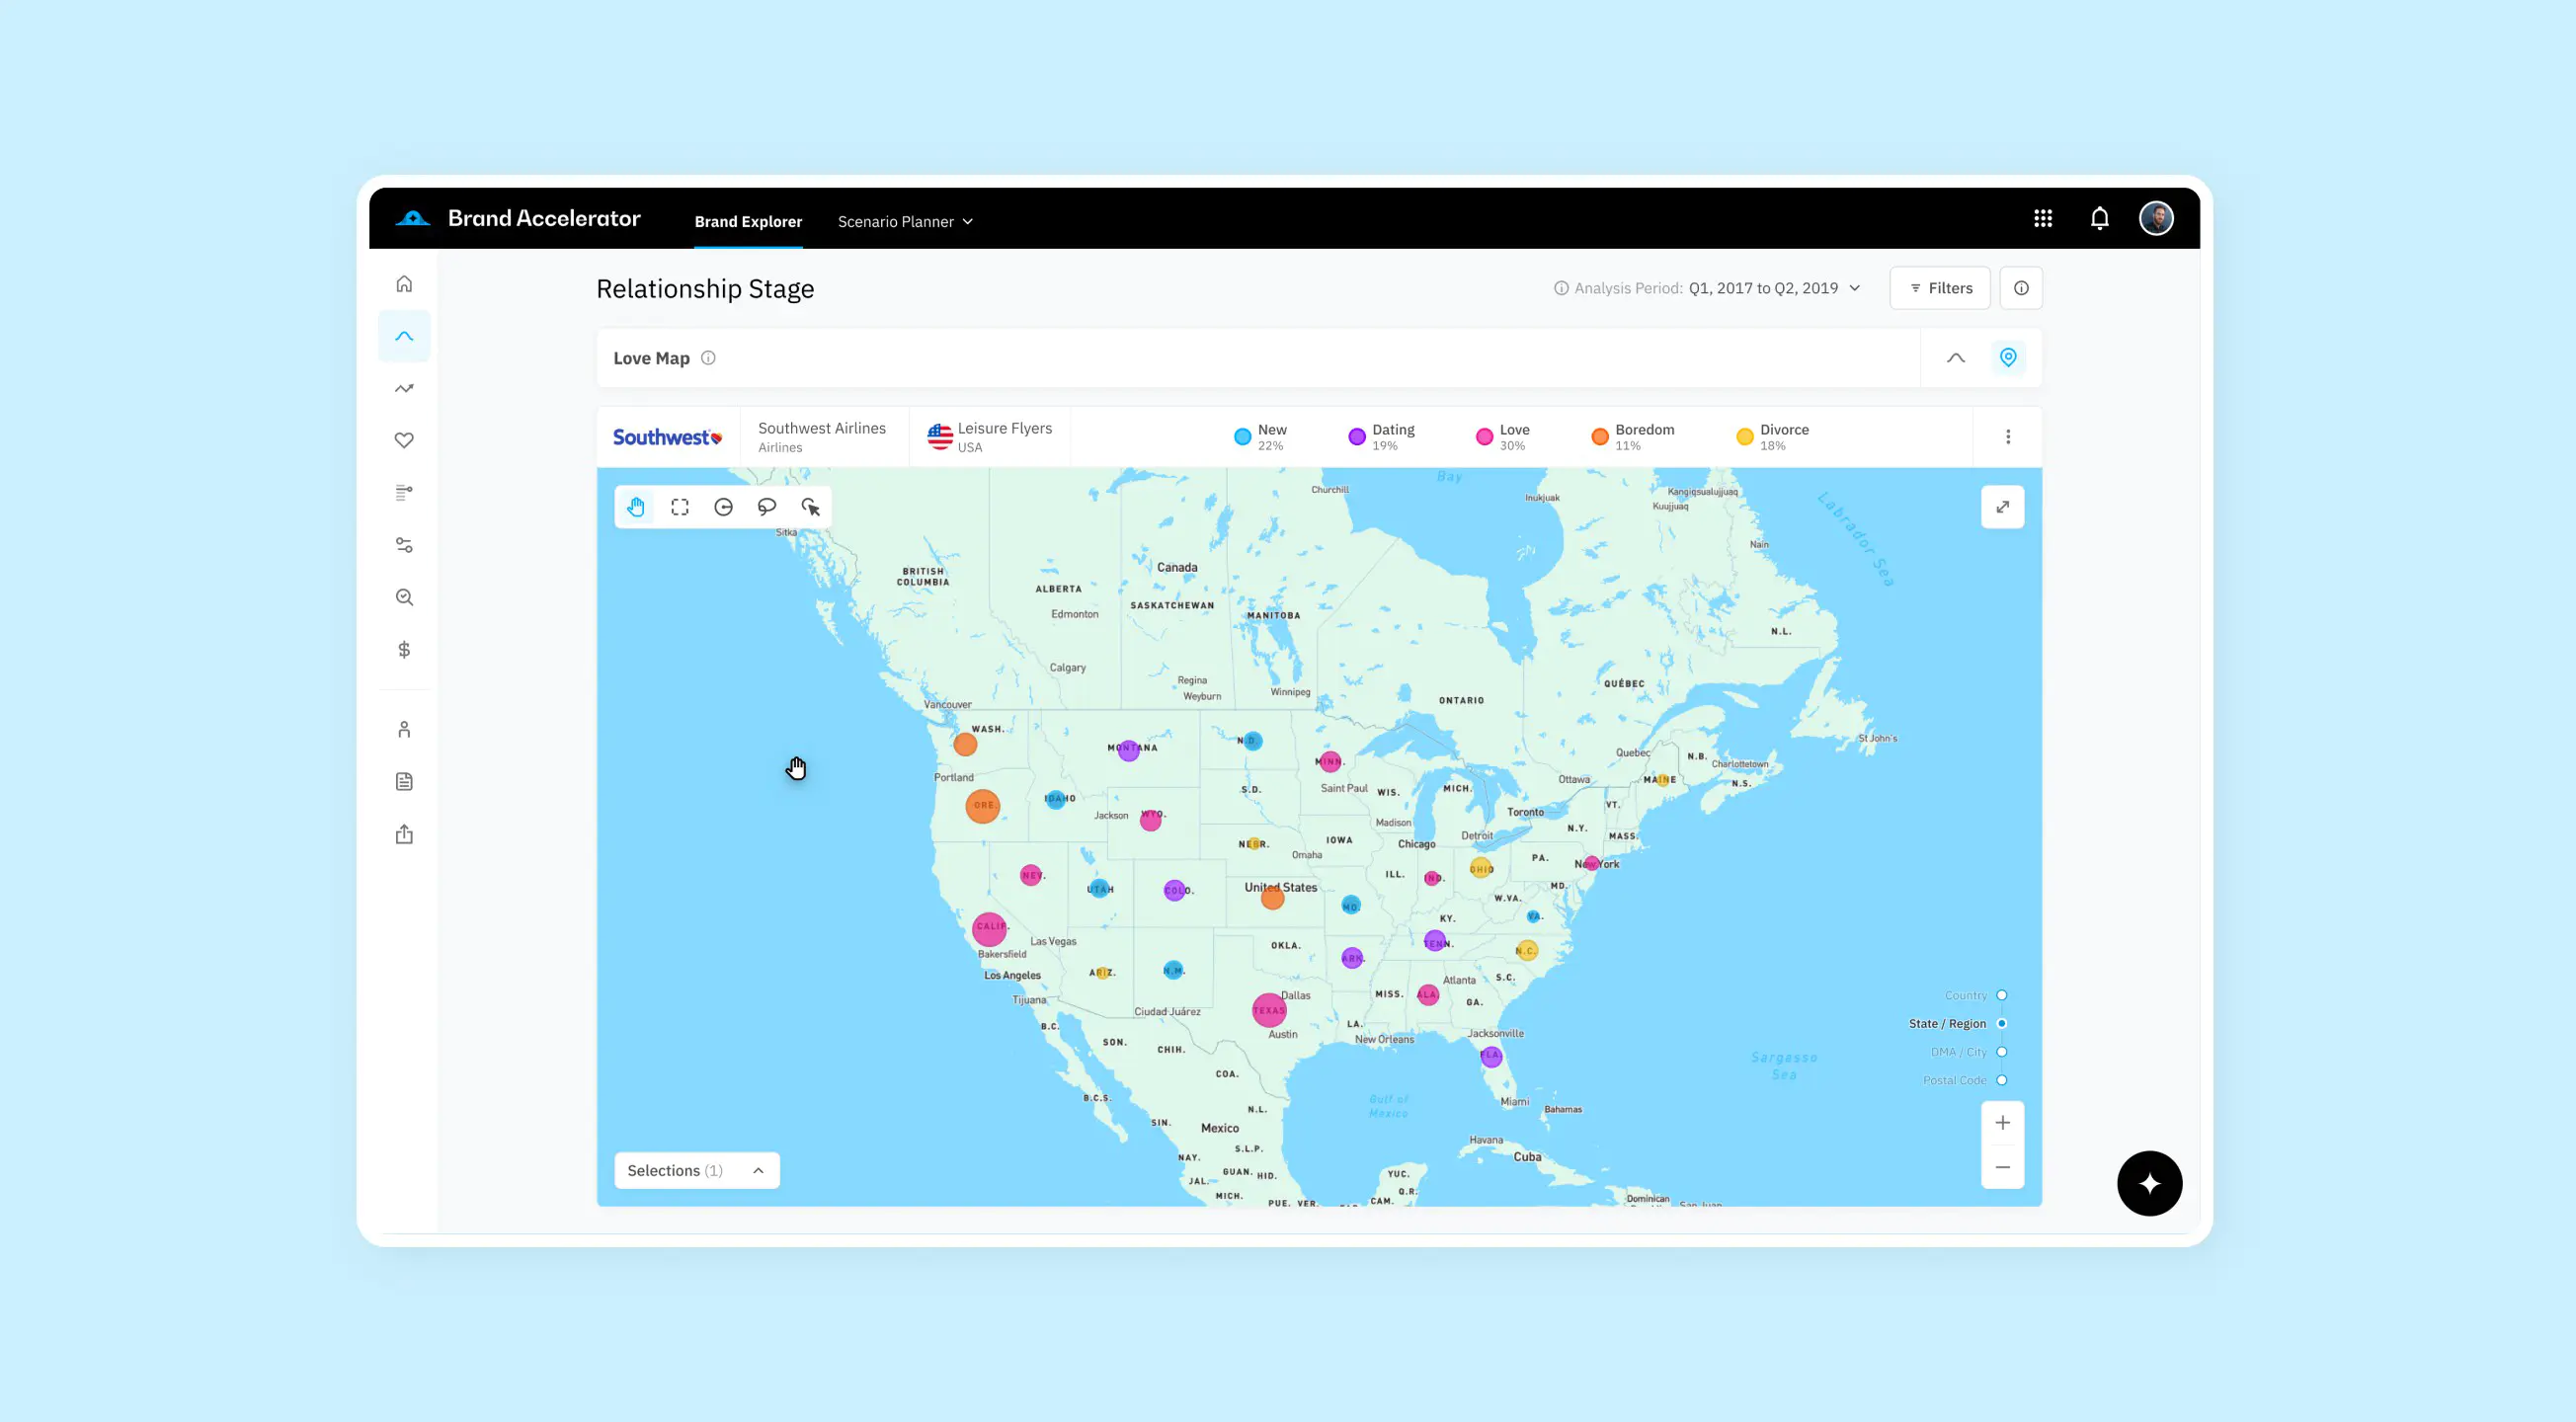Expand the map to fullscreen

coord(2003,507)
